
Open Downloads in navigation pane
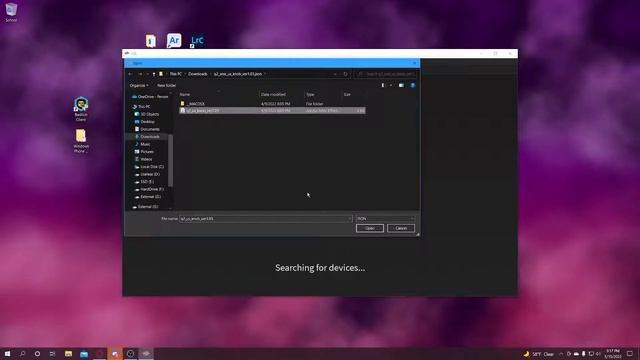(147, 137)
